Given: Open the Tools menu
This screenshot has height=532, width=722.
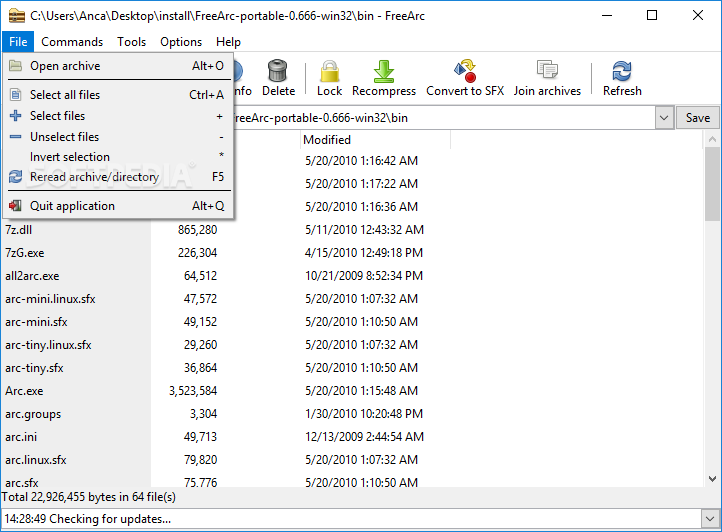Looking at the screenshot, I should point(131,42).
